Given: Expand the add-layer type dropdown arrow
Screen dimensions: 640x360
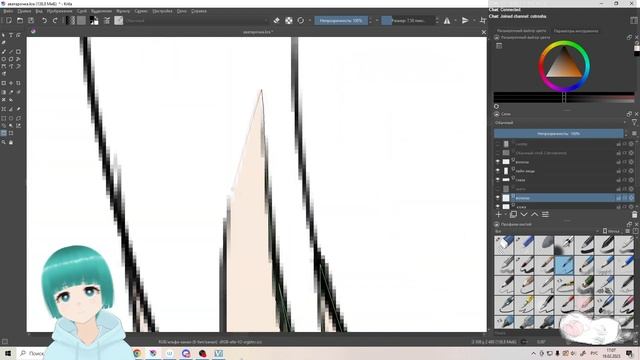Looking at the screenshot, I should pos(505,214).
